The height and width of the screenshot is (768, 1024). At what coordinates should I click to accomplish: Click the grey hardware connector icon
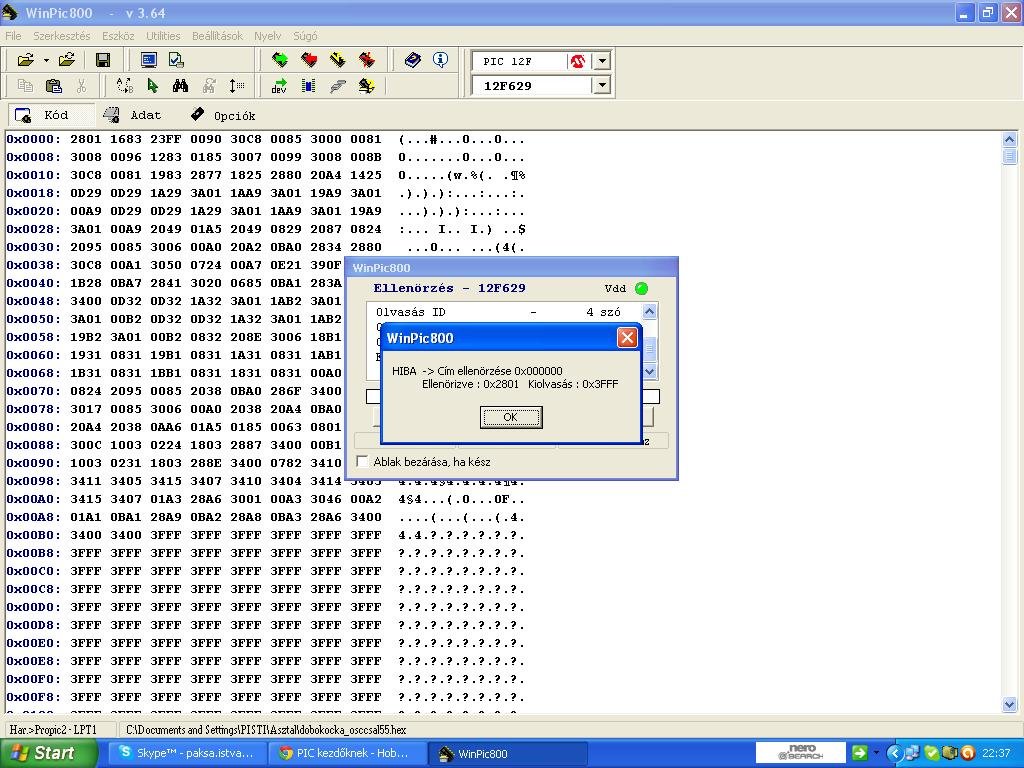point(338,86)
